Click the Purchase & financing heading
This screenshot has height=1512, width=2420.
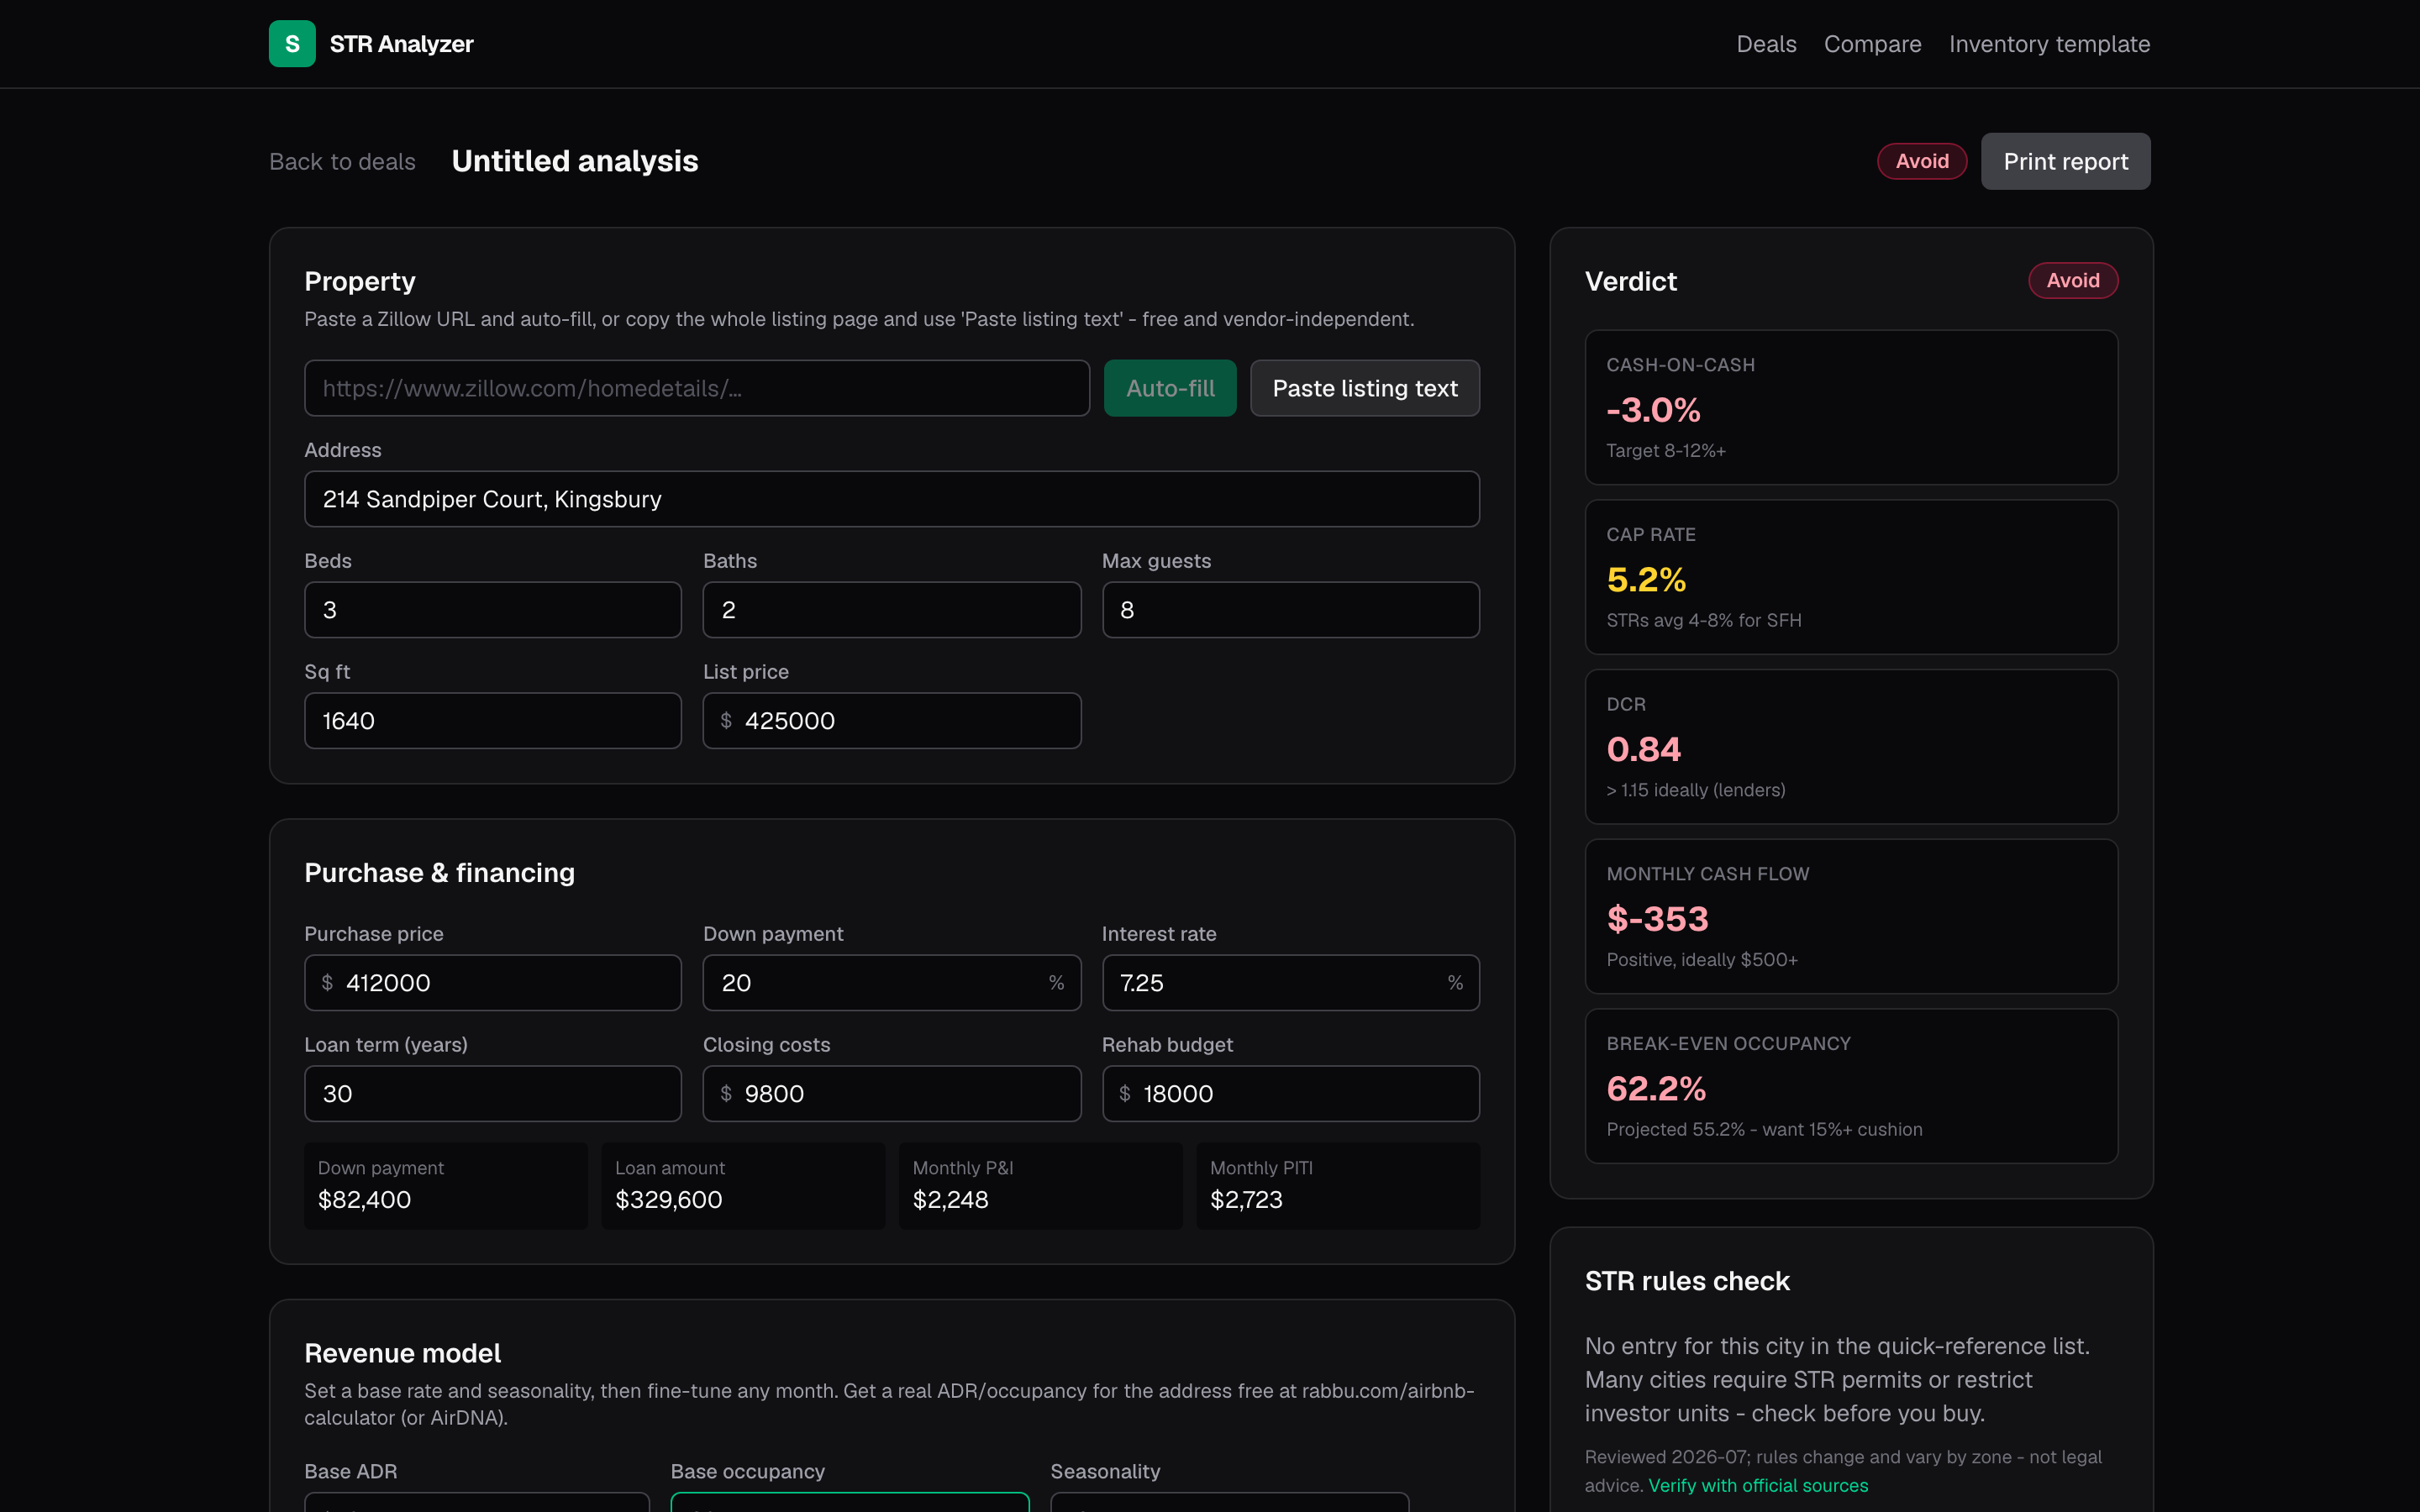(440, 873)
